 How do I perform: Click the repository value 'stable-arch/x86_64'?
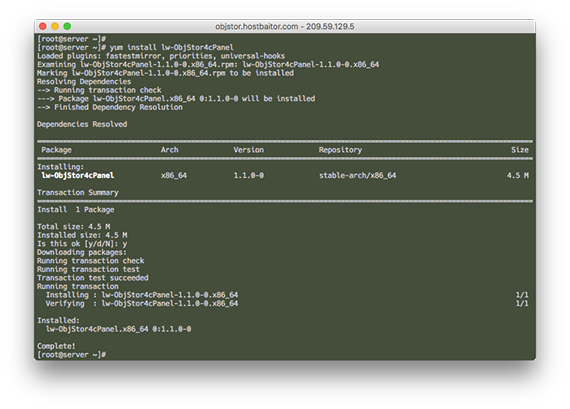tap(358, 176)
